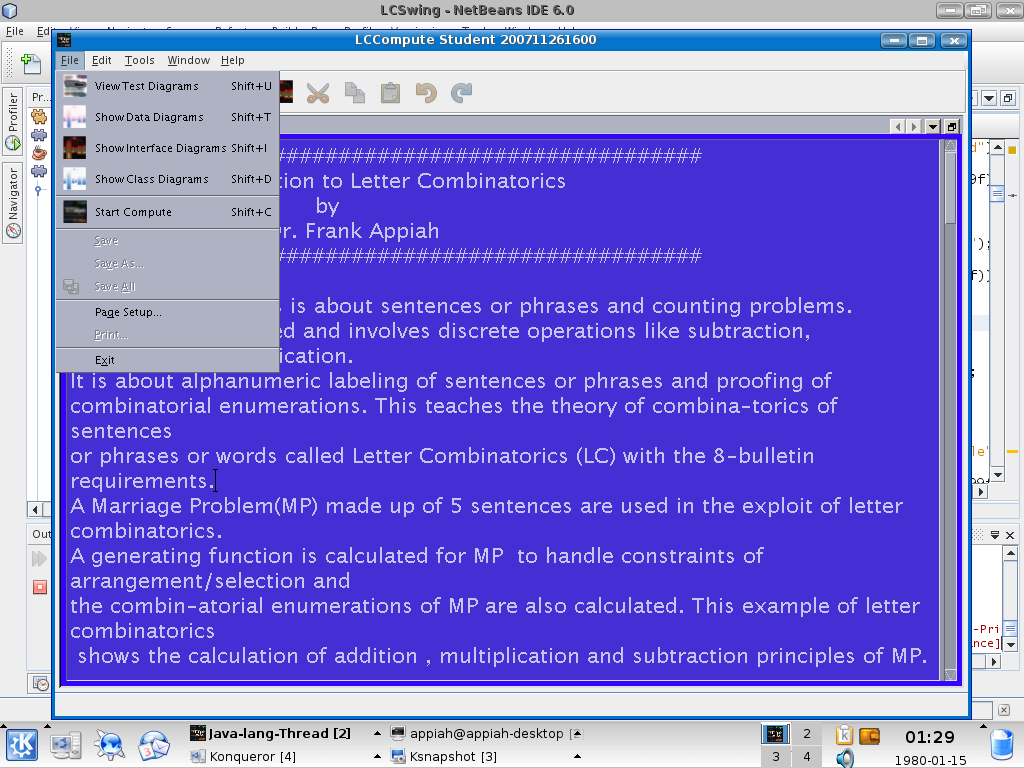The height and width of the screenshot is (768, 1024).
Task: Open the mail client panel icon
Action: [x=153, y=745]
